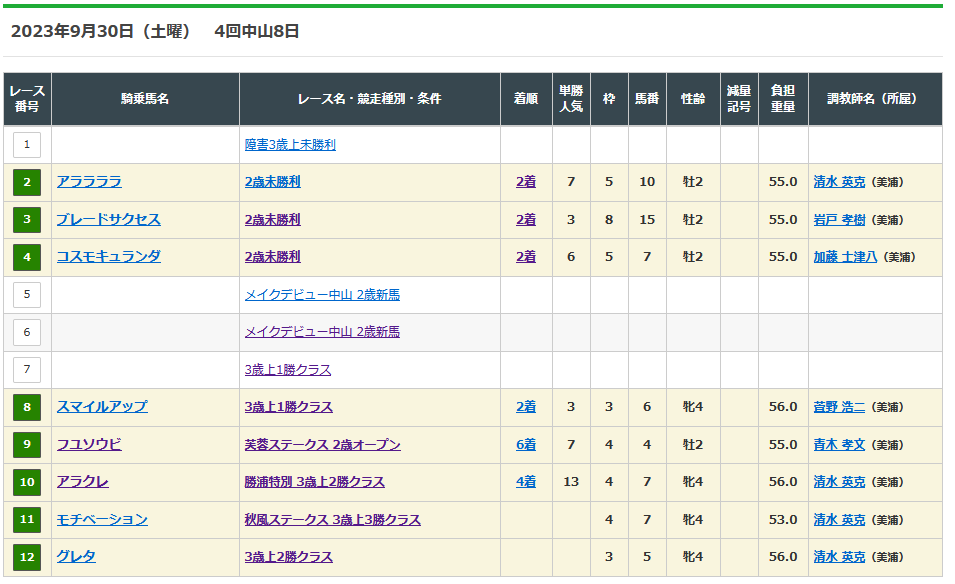This screenshot has height=584, width=955.
Task: Open the ブレードサクセス horse link
Action: [x=108, y=220]
